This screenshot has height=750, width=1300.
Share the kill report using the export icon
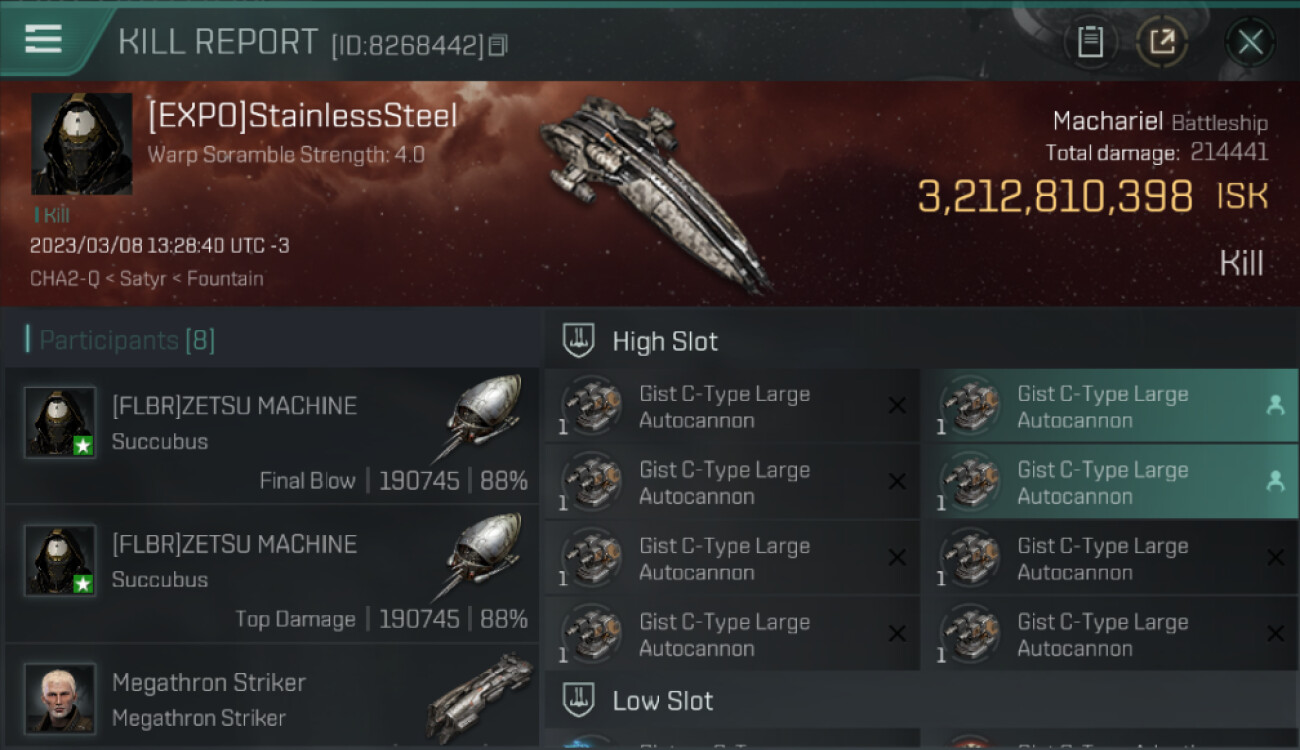click(1161, 43)
